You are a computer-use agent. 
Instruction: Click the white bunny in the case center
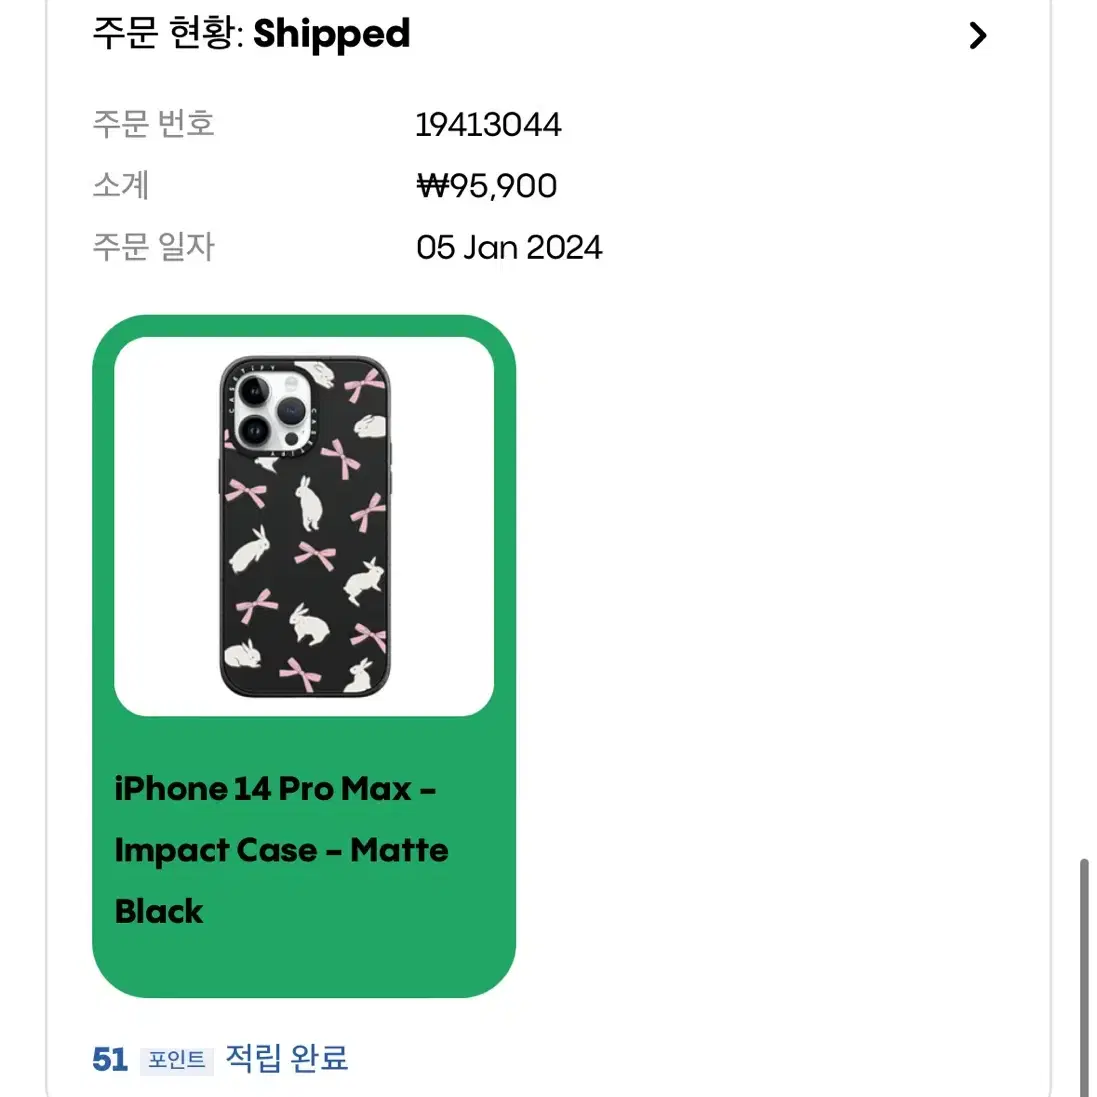pyautogui.click(x=309, y=502)
